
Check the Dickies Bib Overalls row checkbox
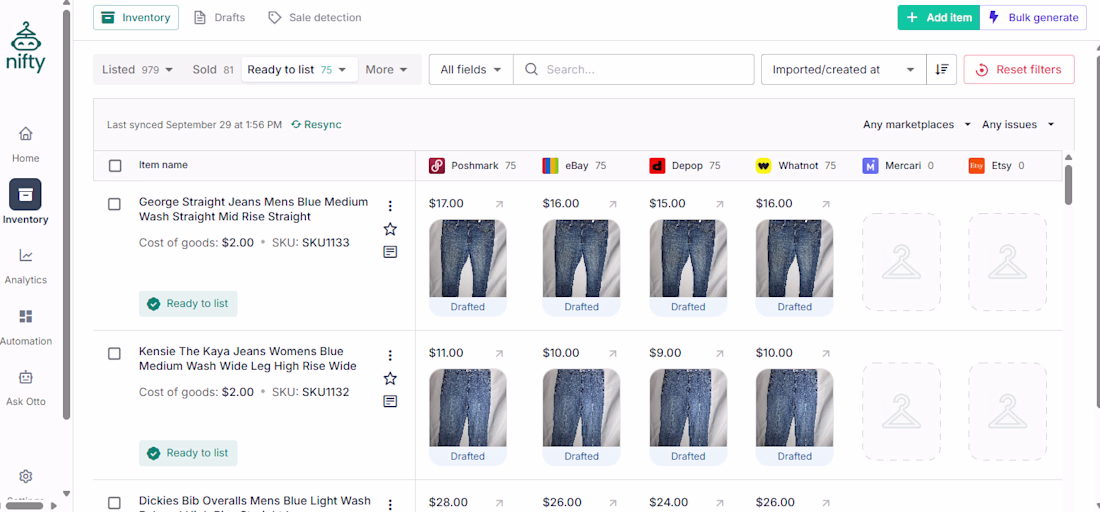pos(114,503)
